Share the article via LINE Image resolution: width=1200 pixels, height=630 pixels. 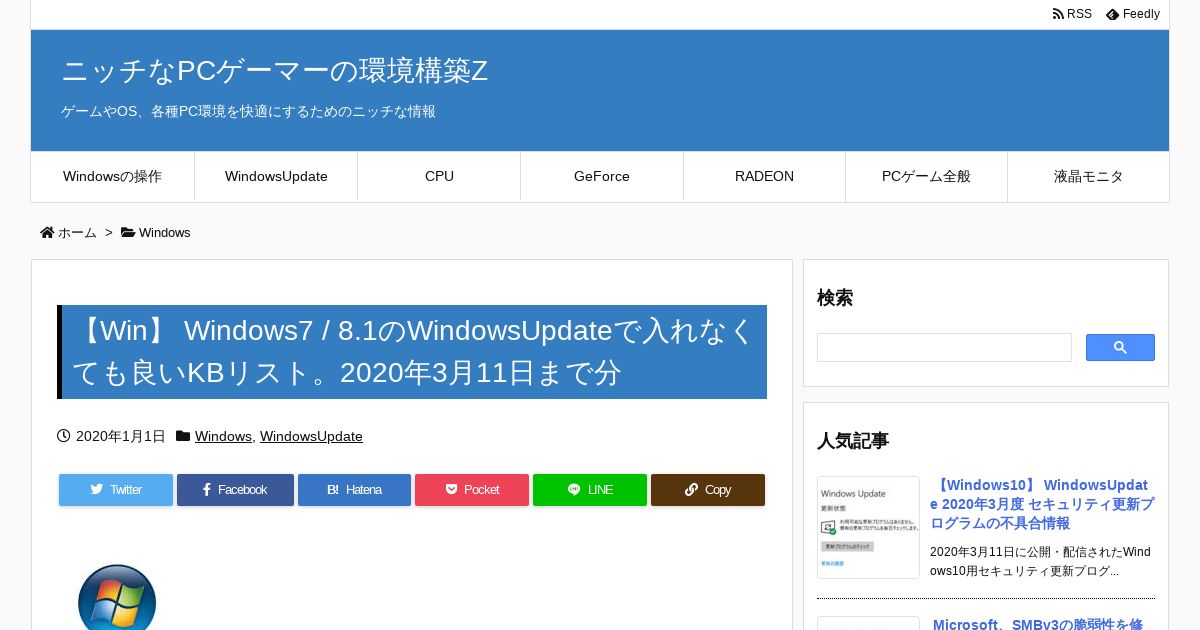(x=590, y=490)
